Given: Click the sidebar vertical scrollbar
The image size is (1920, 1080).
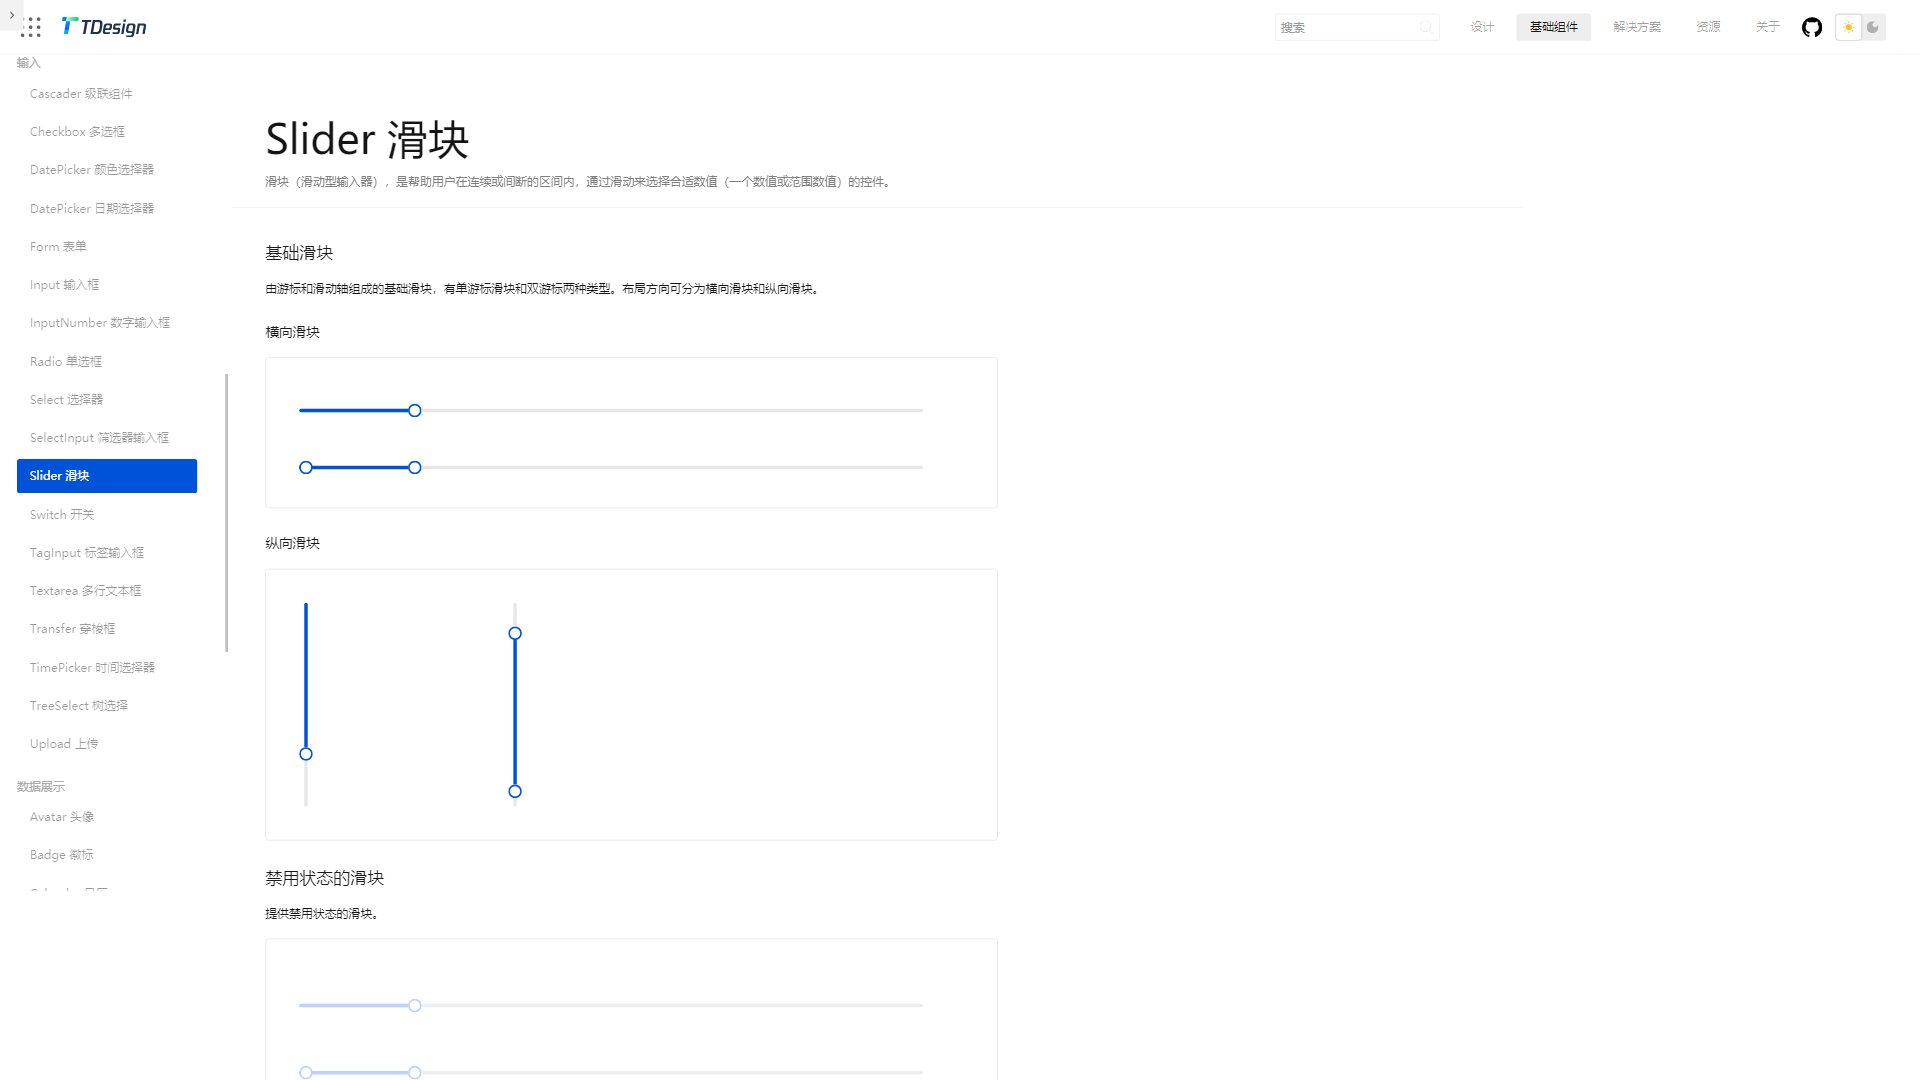Looking at the screenshot, I should (x=227, y=512).
